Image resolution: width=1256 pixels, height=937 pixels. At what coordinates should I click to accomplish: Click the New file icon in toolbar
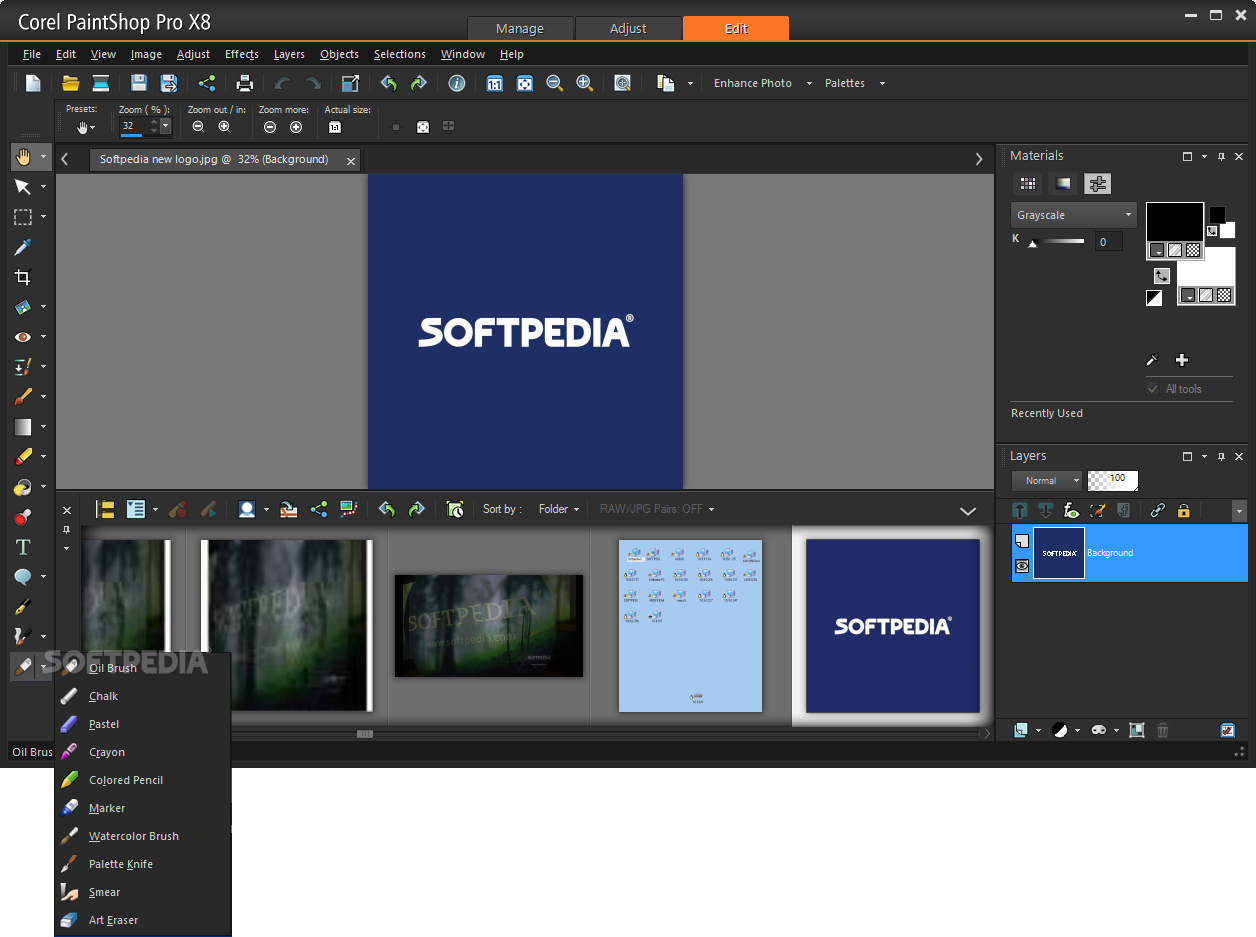pyautogui.click(x=33, y=83)
